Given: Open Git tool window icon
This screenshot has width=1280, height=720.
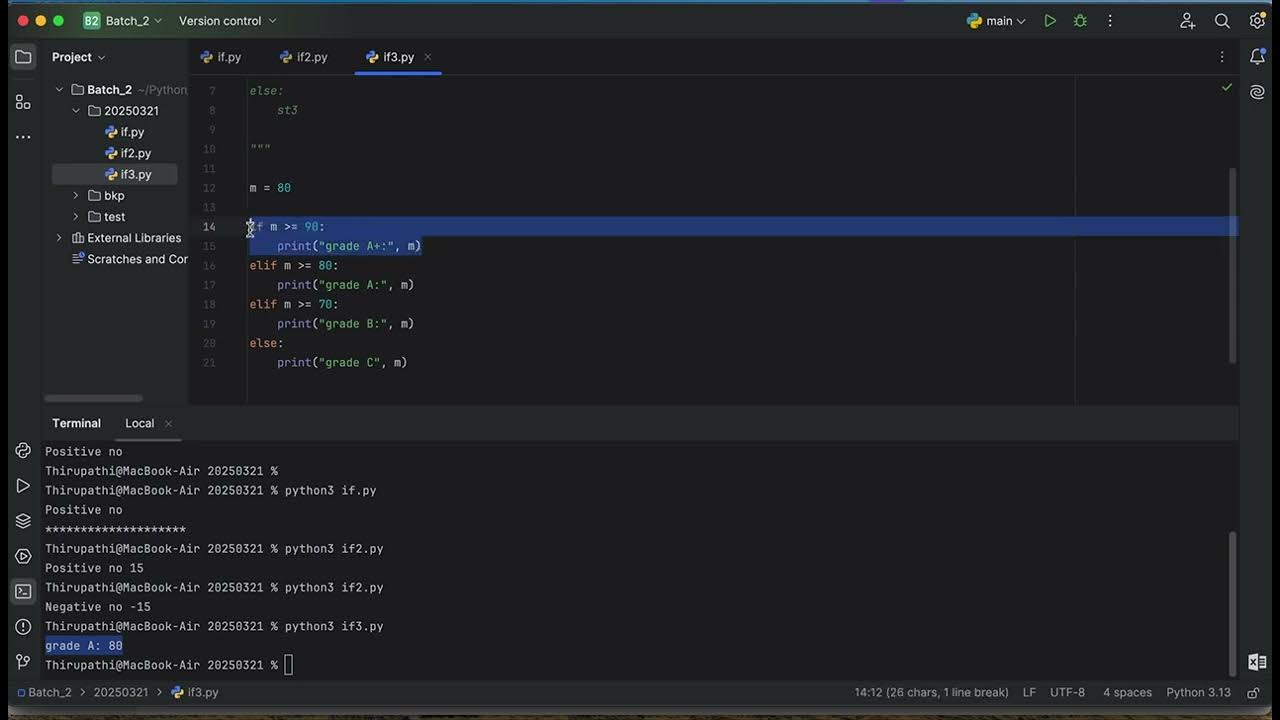Looking at the screenshot, I should pyautogui.click(x=23, y=662).
